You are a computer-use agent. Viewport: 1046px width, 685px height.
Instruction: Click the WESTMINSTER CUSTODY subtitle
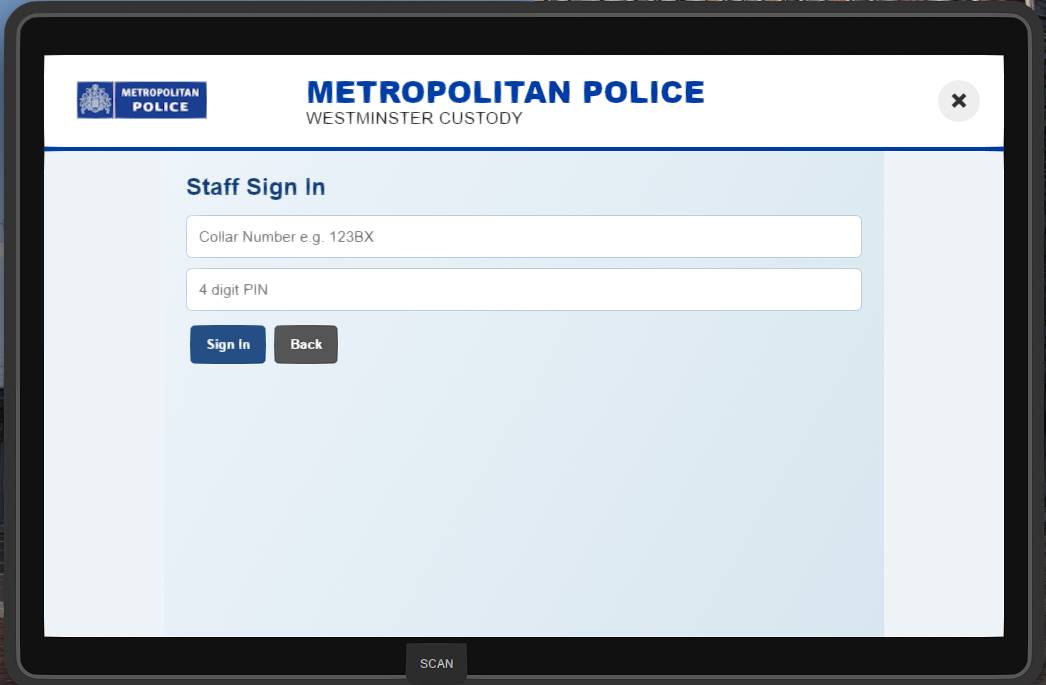point(414,118)
